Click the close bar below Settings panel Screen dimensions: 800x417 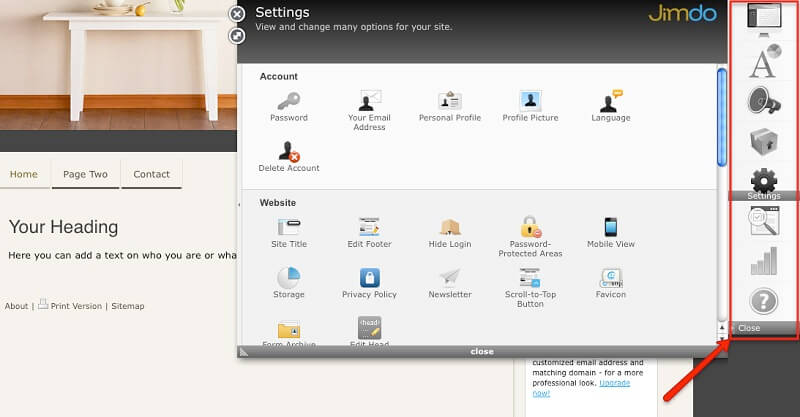click(482, 352)
